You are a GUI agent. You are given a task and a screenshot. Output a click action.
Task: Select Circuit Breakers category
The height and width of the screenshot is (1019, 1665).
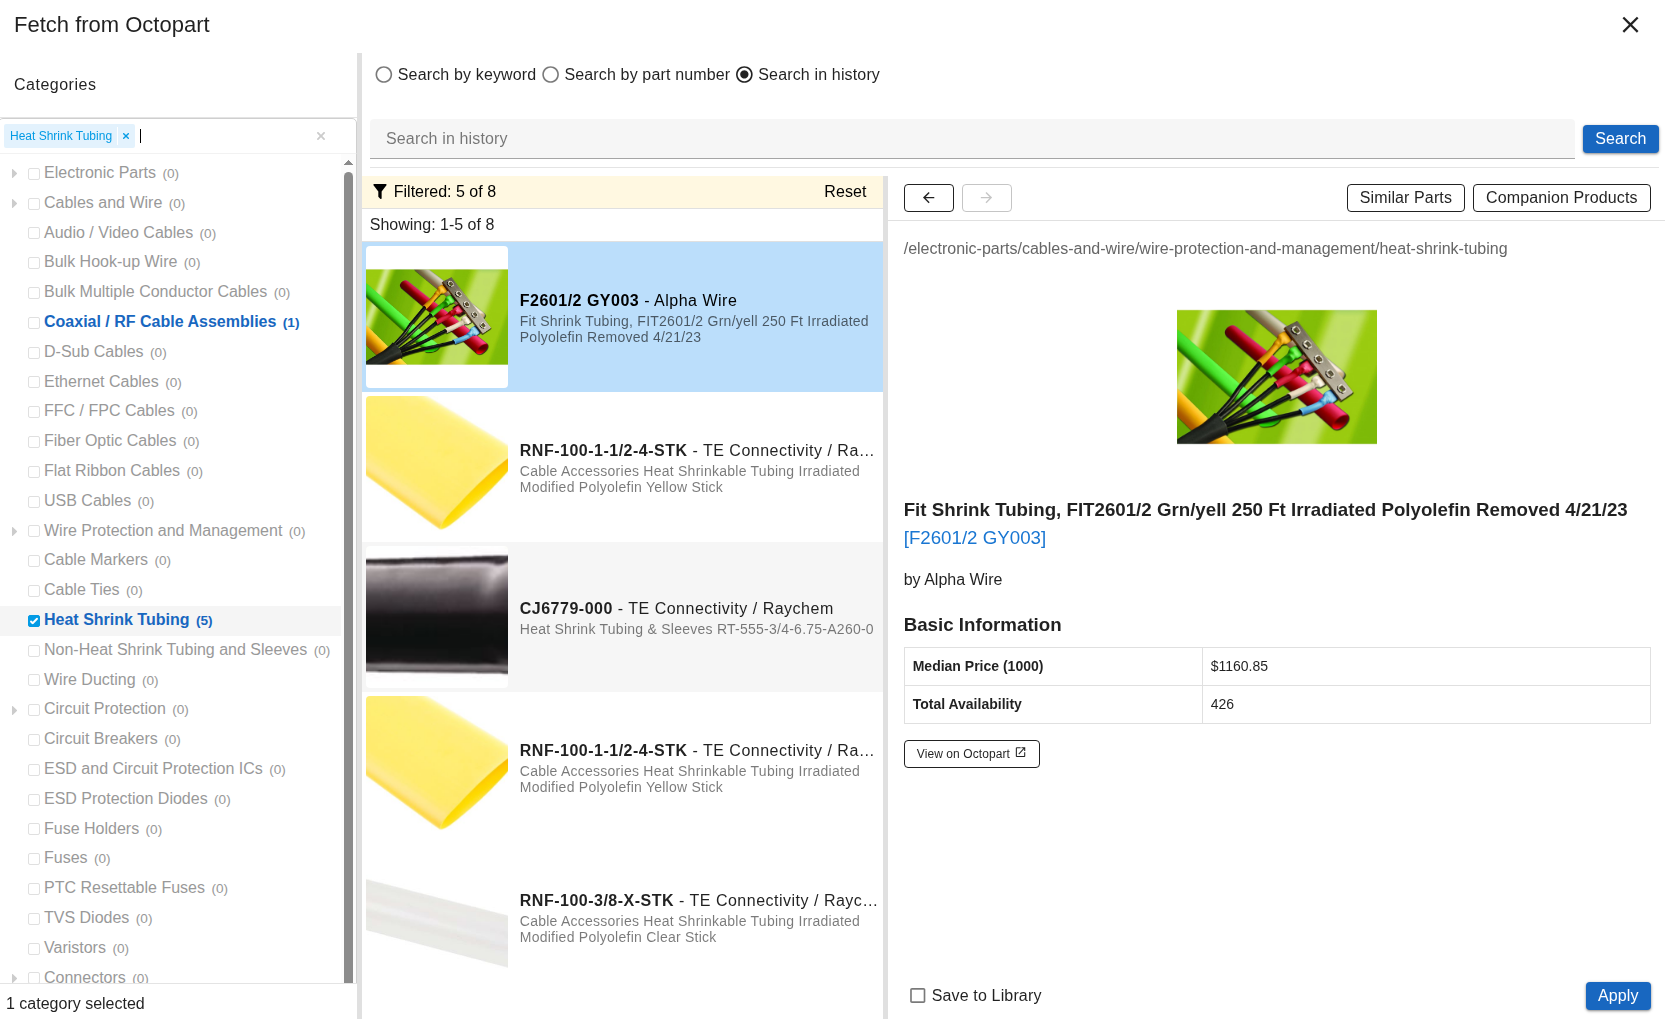pyautogui.click(x=100, y=739)
